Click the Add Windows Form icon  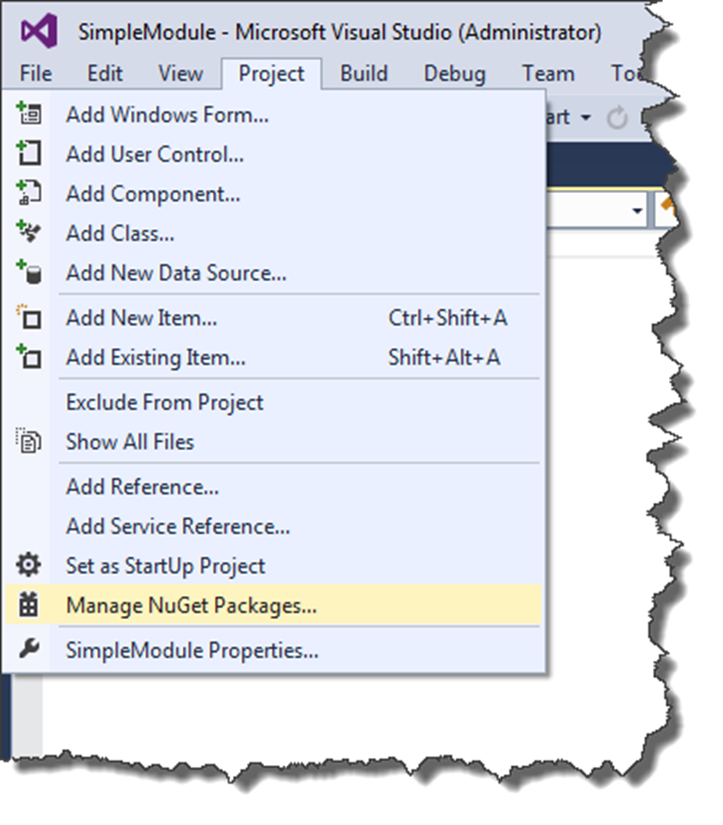point(29,114)
